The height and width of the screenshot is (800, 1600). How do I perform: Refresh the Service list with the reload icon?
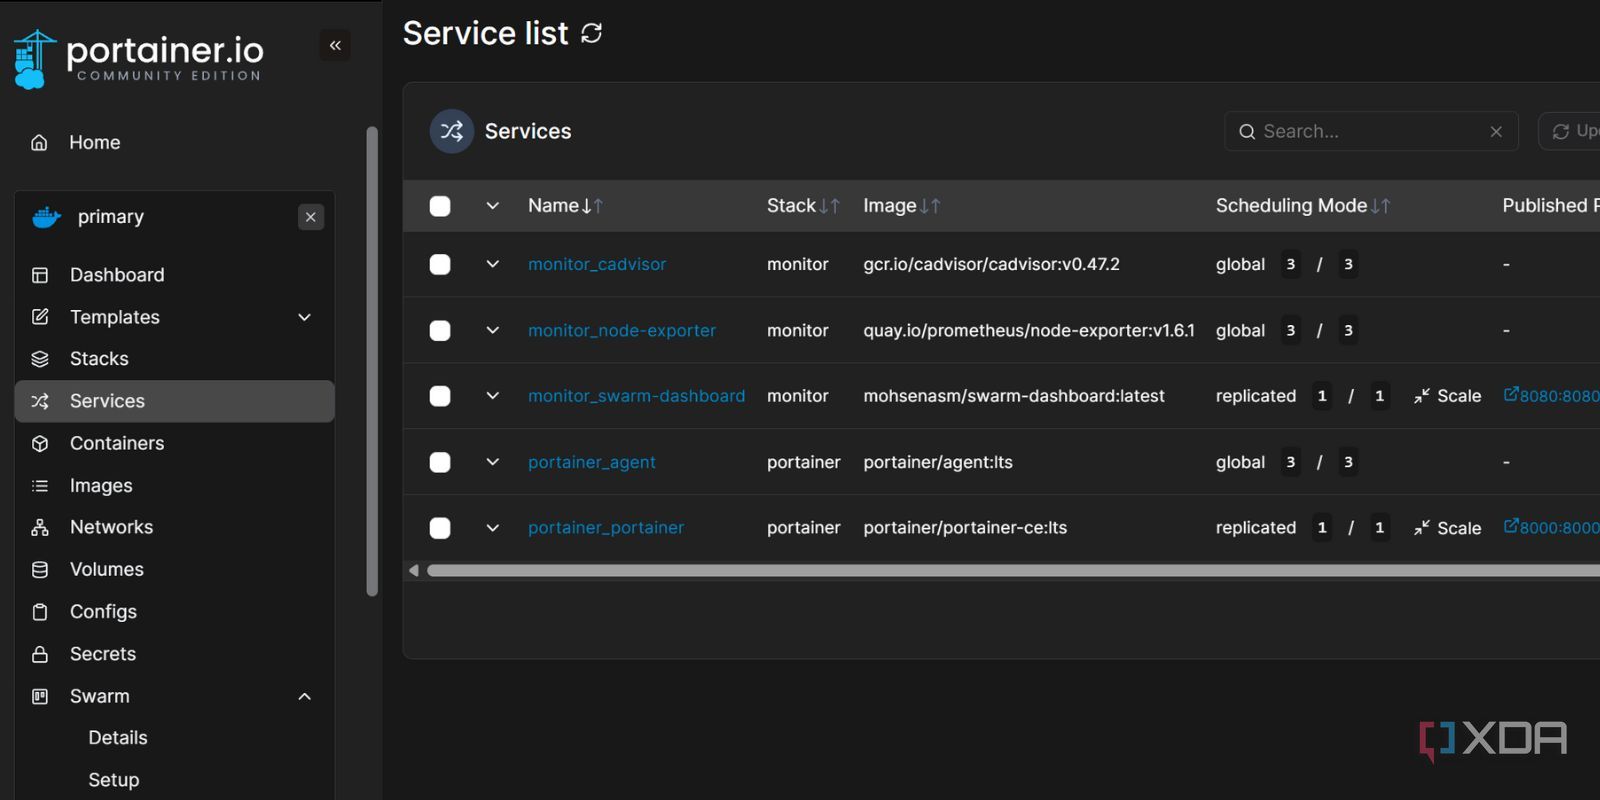(592, 33)
